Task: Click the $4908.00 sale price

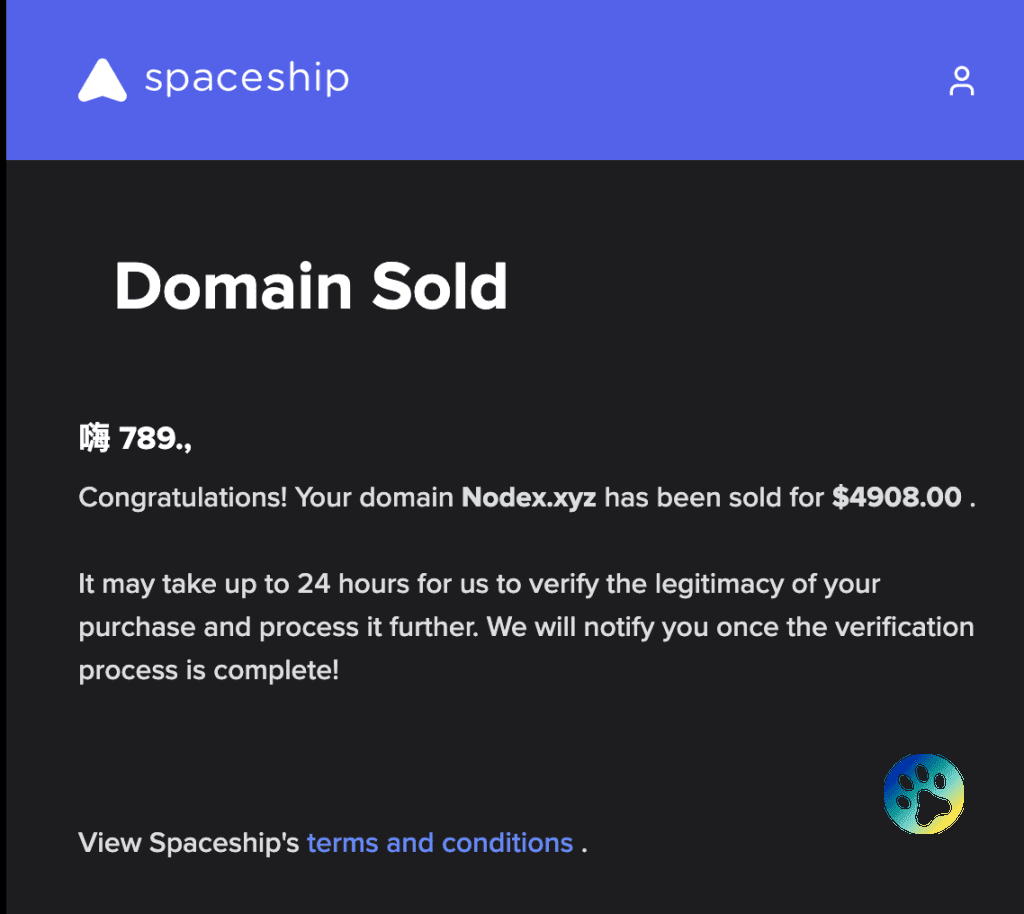Action: pyautogui.click(x=896, y=497)
